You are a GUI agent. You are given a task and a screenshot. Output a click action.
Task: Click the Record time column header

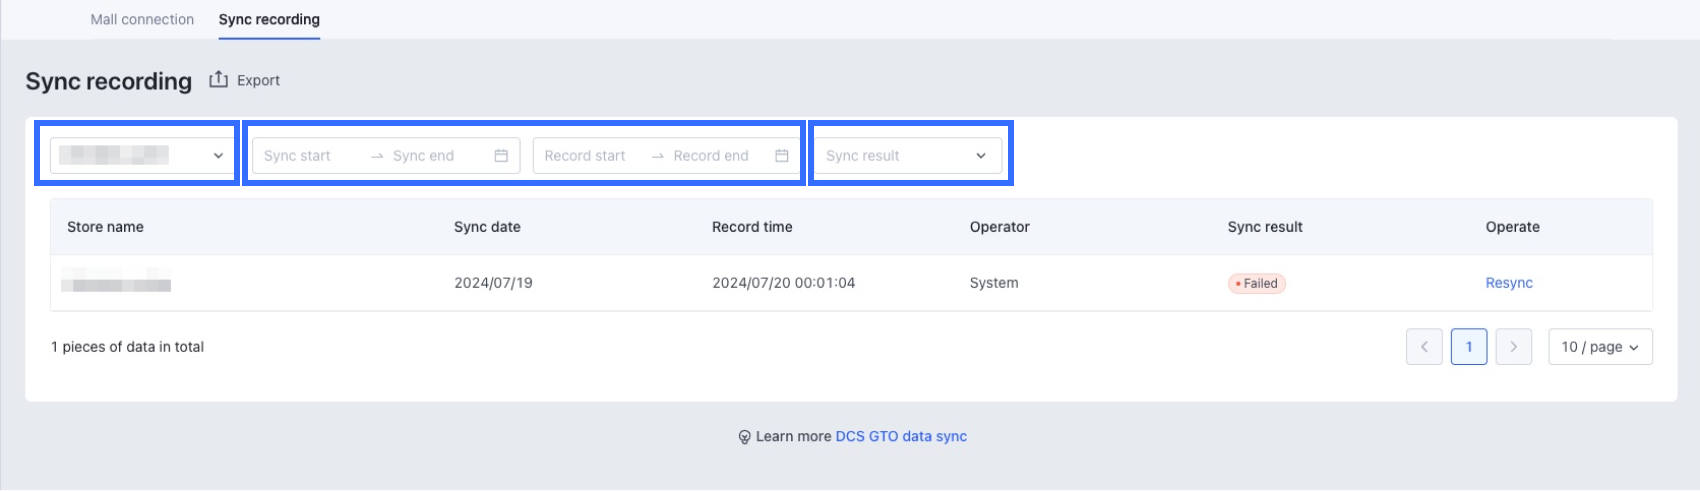coord(752,227)
